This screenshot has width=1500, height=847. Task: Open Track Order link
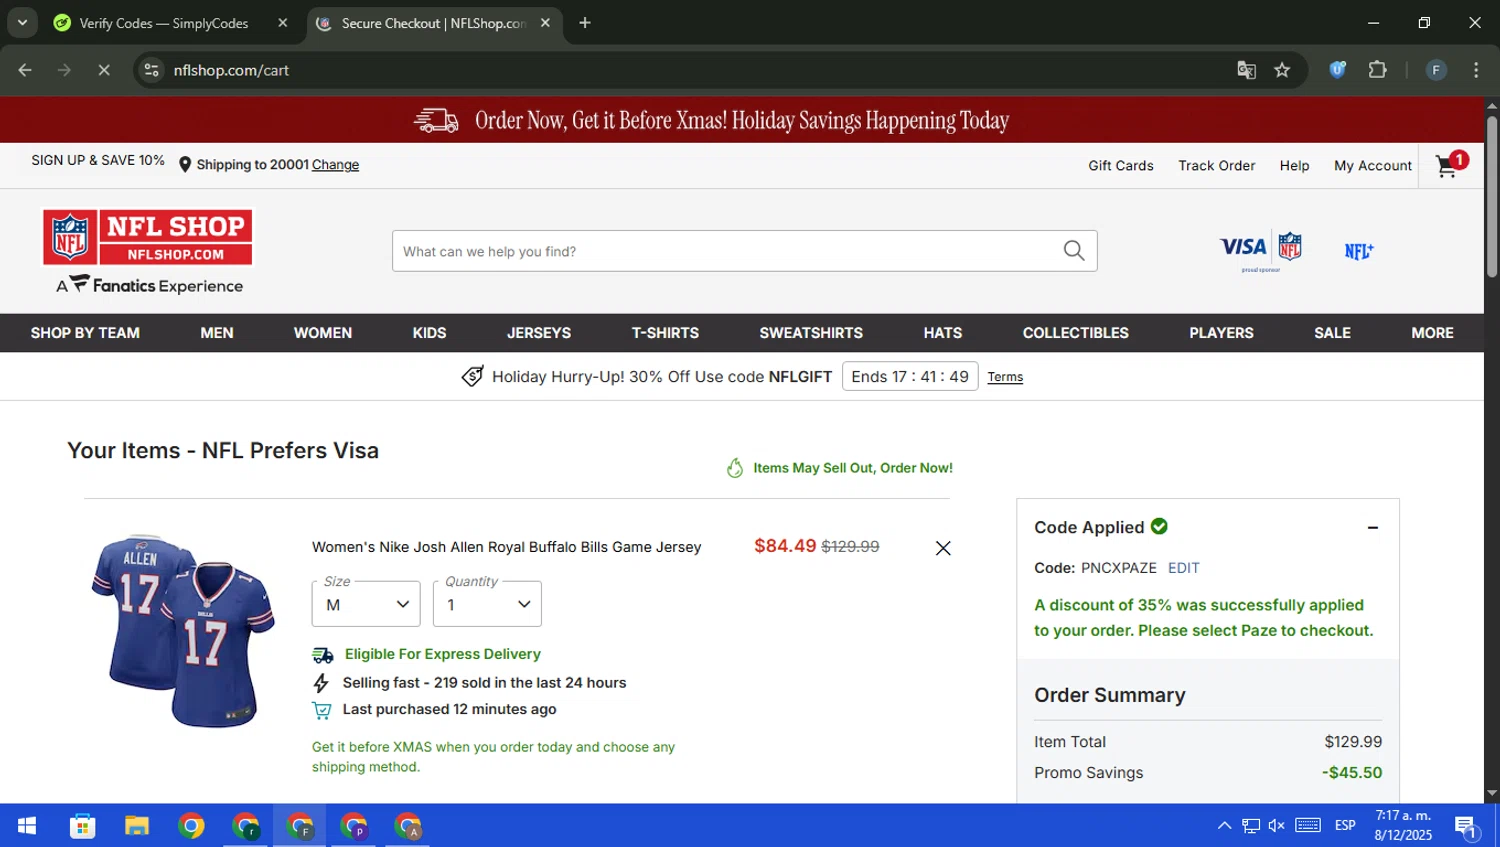[1216, 166]
